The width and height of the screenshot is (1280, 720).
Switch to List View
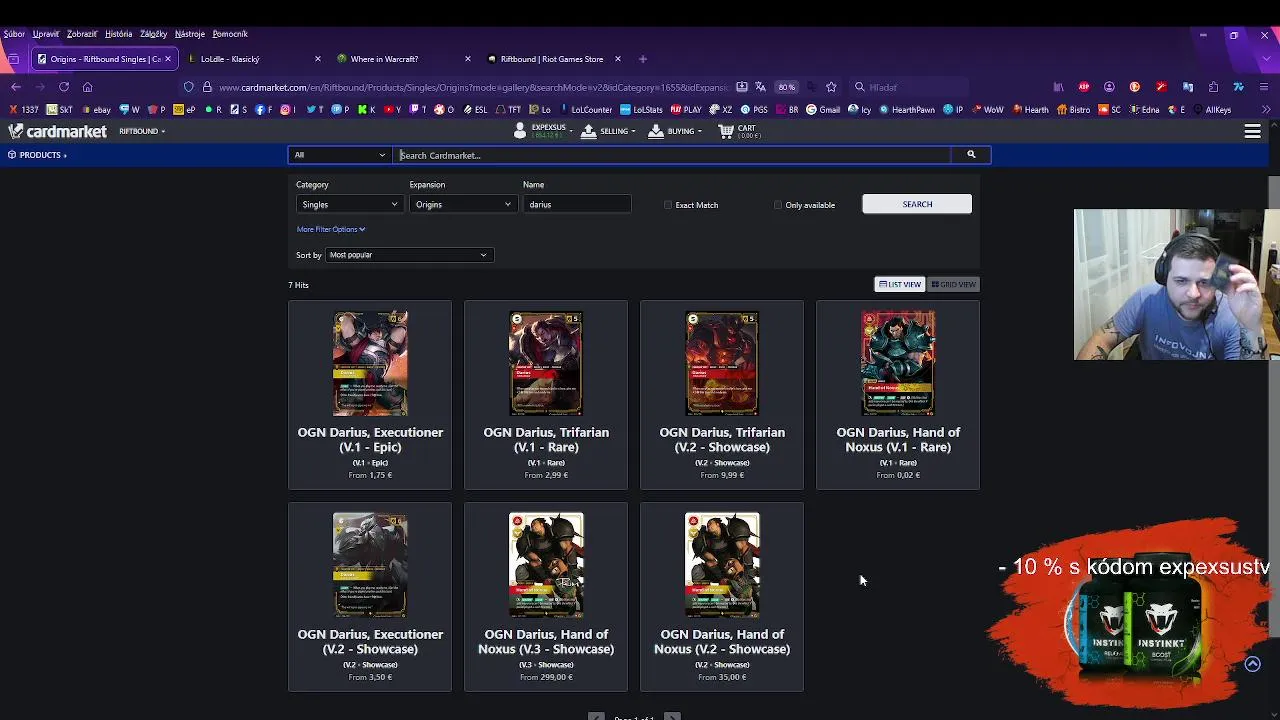click(x=899, y=285)
